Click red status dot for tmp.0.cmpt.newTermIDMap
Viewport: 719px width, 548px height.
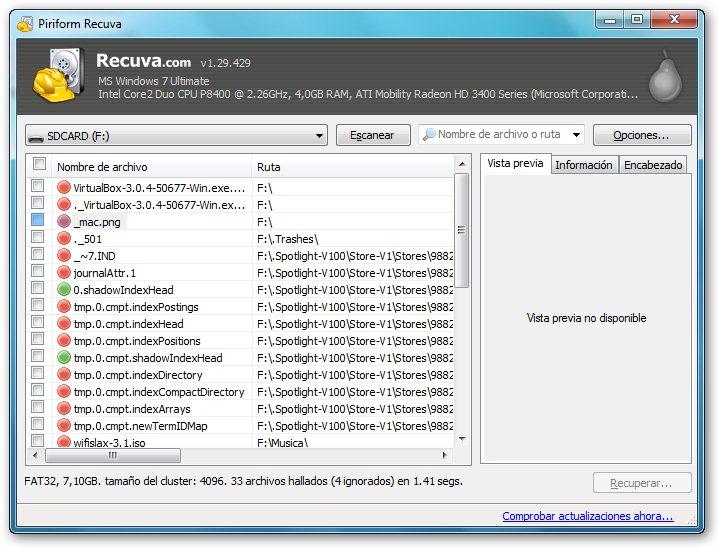pyautogui.click(x=64, y=425)
